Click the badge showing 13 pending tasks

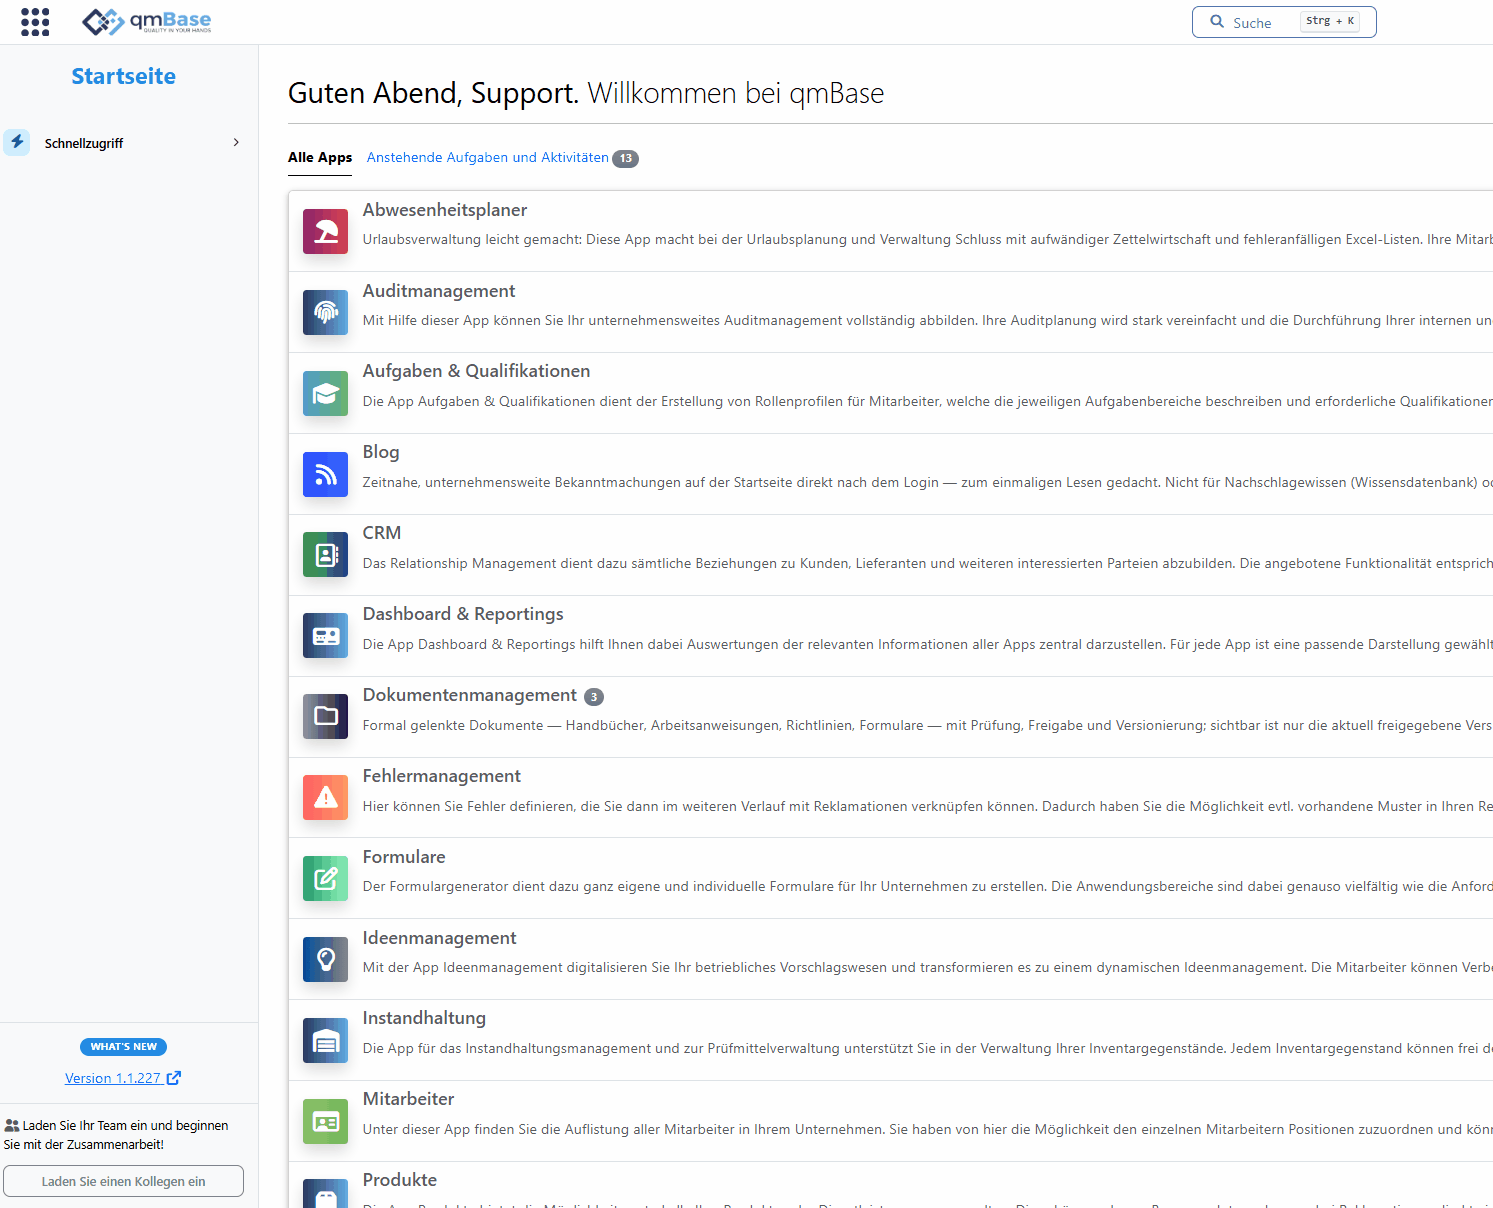[x=625, y=158]
